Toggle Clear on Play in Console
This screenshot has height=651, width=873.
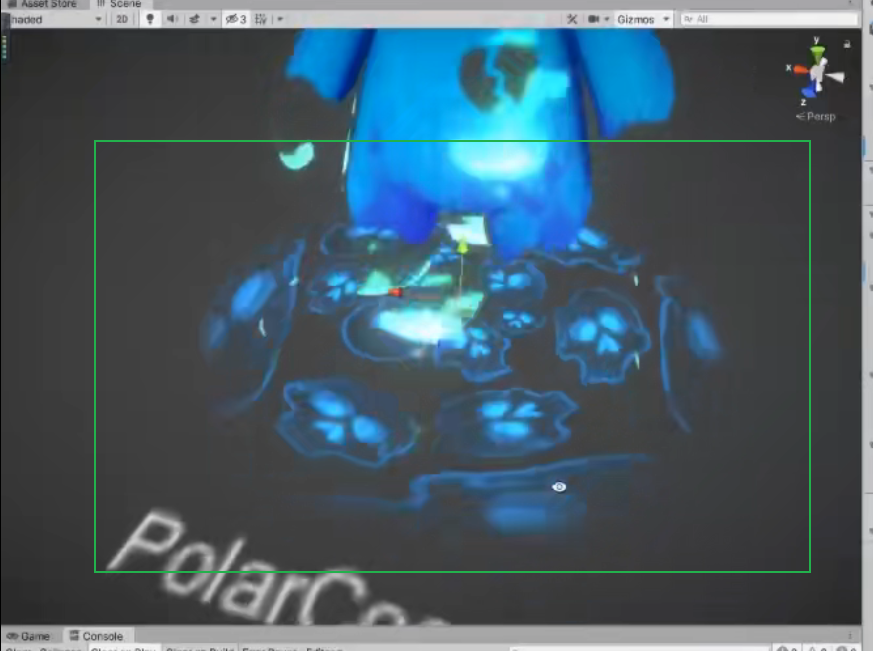pyautogui.click(x=124, y=649)
